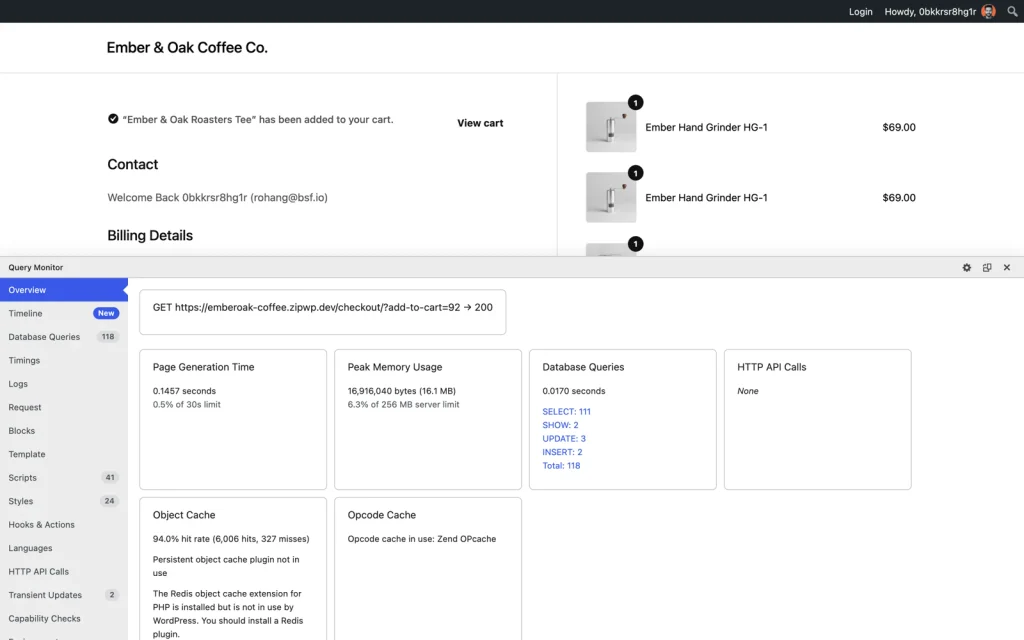Click the 0.1457 seconds value
Image resolution: width=1024 pixels, height=640 pixels.
184,391
